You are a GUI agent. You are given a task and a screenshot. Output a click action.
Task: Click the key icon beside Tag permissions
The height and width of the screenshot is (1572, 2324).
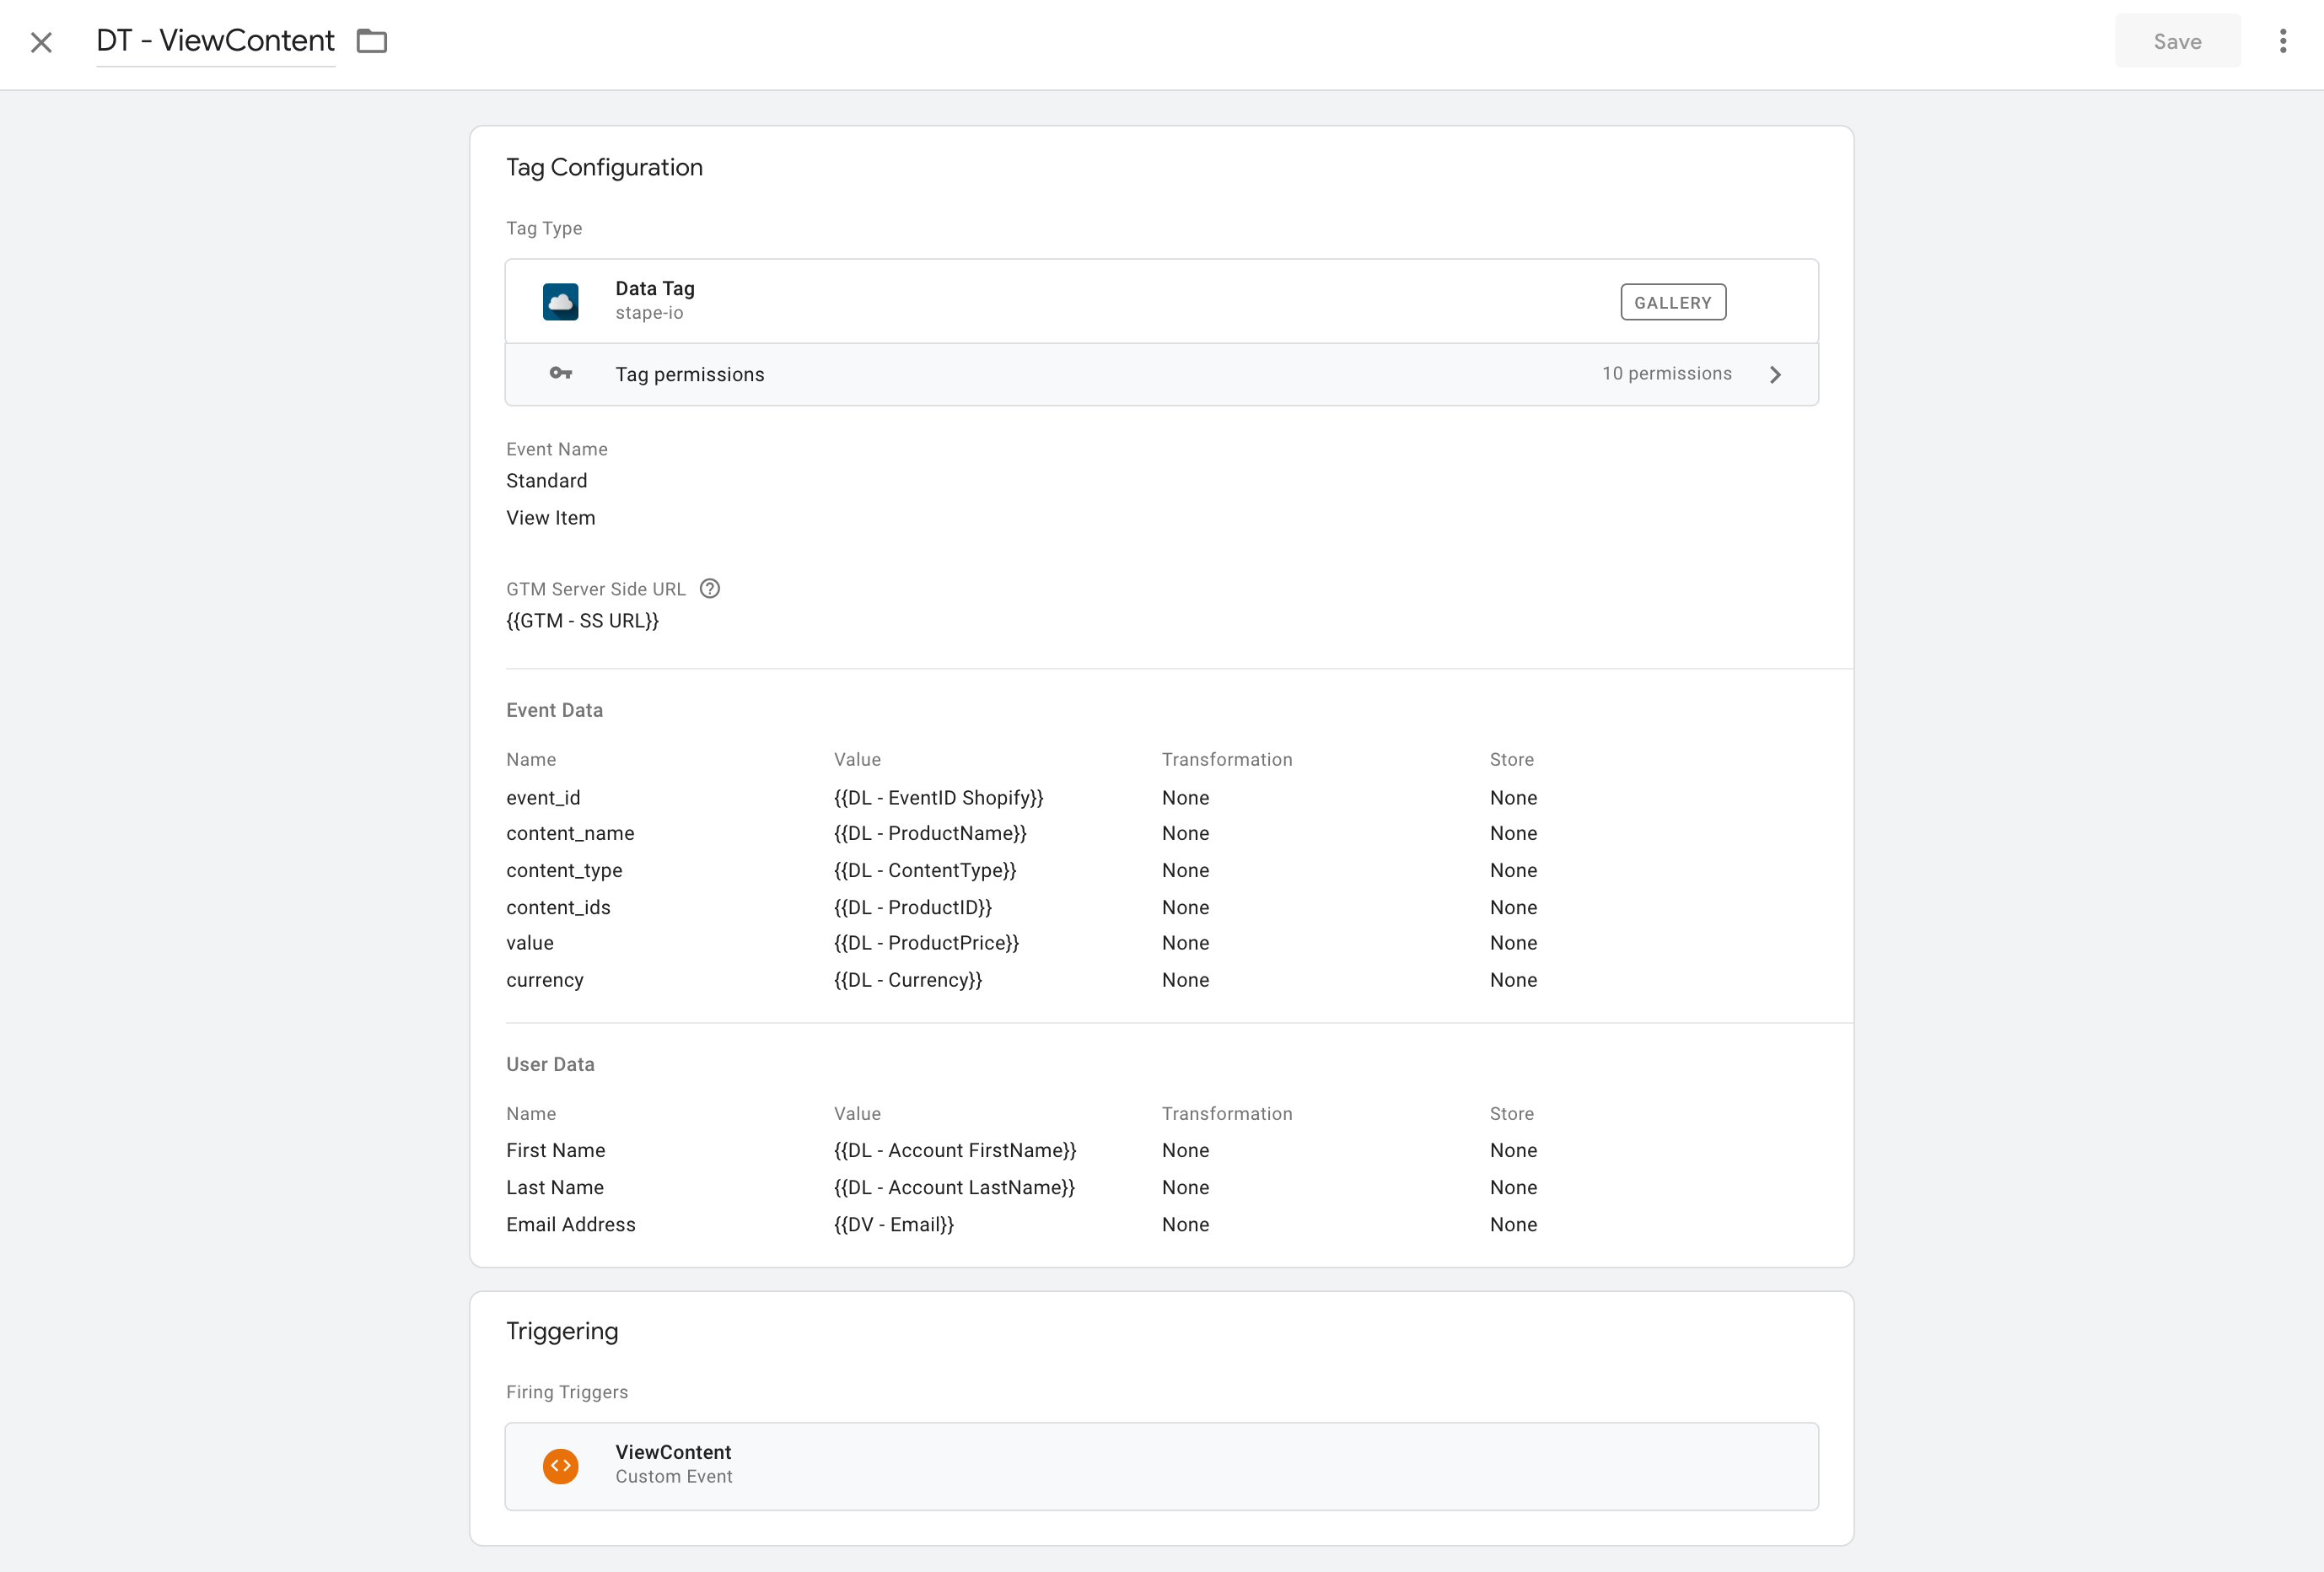[x=560, y=374]
